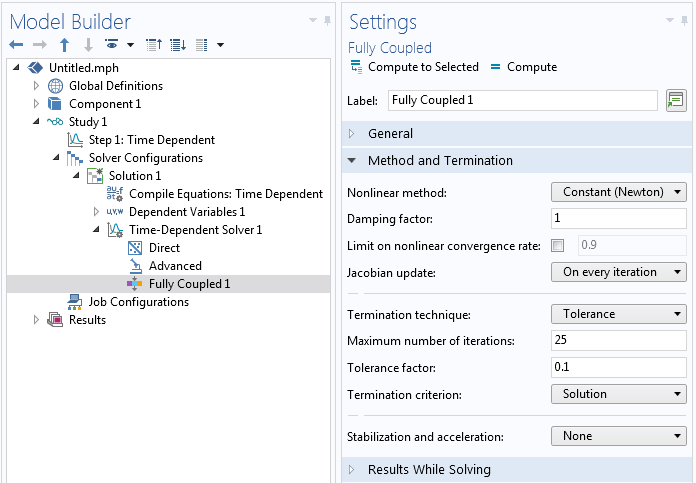Click the Move Up arrow icon

coord(65,45)
